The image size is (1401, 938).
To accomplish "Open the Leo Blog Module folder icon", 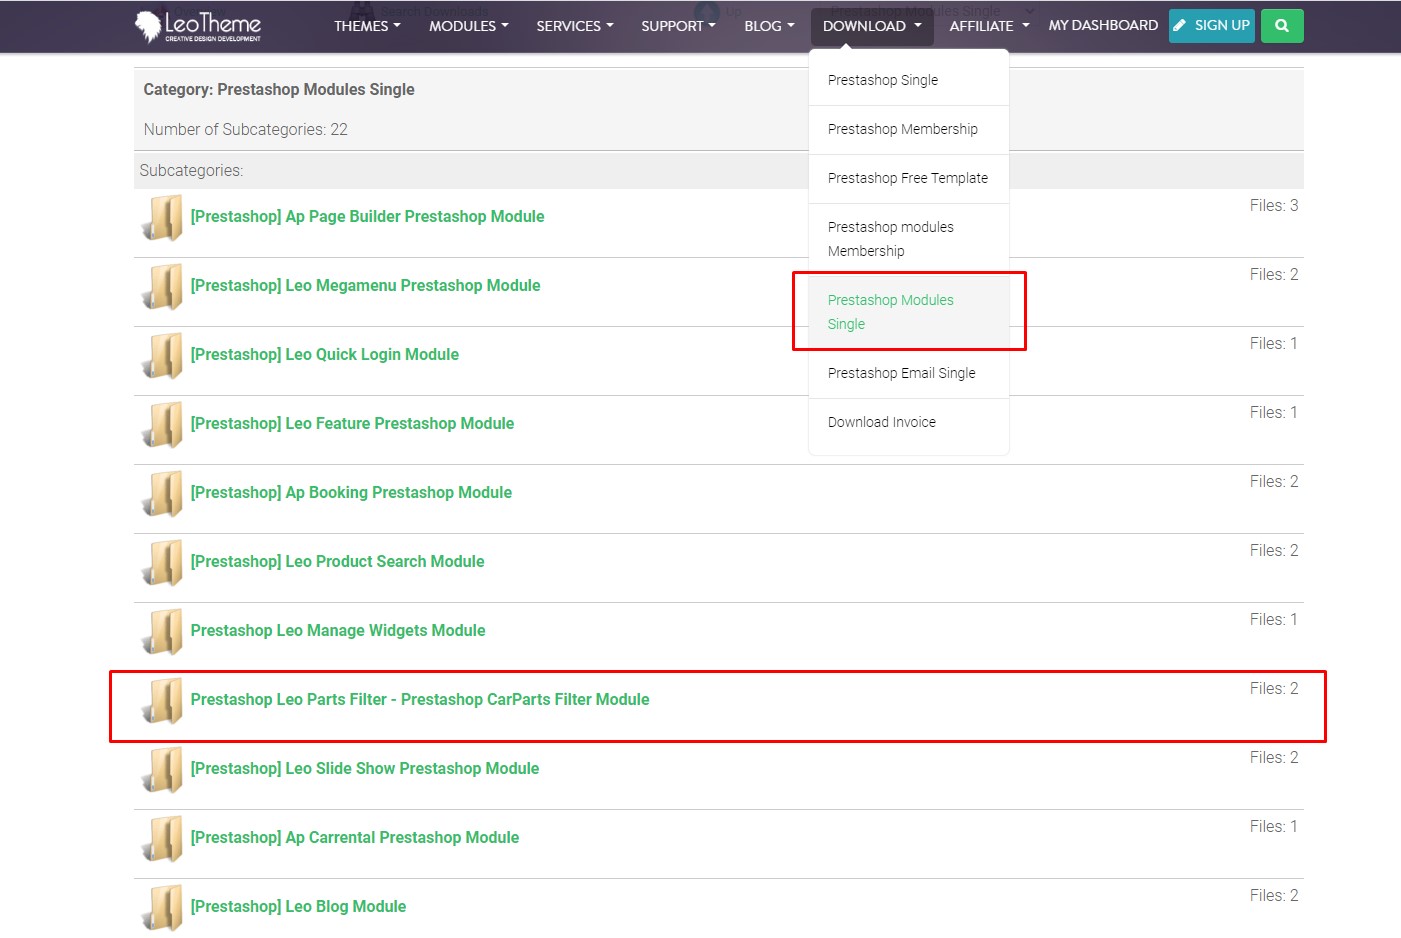I will (x=162, y=908).
